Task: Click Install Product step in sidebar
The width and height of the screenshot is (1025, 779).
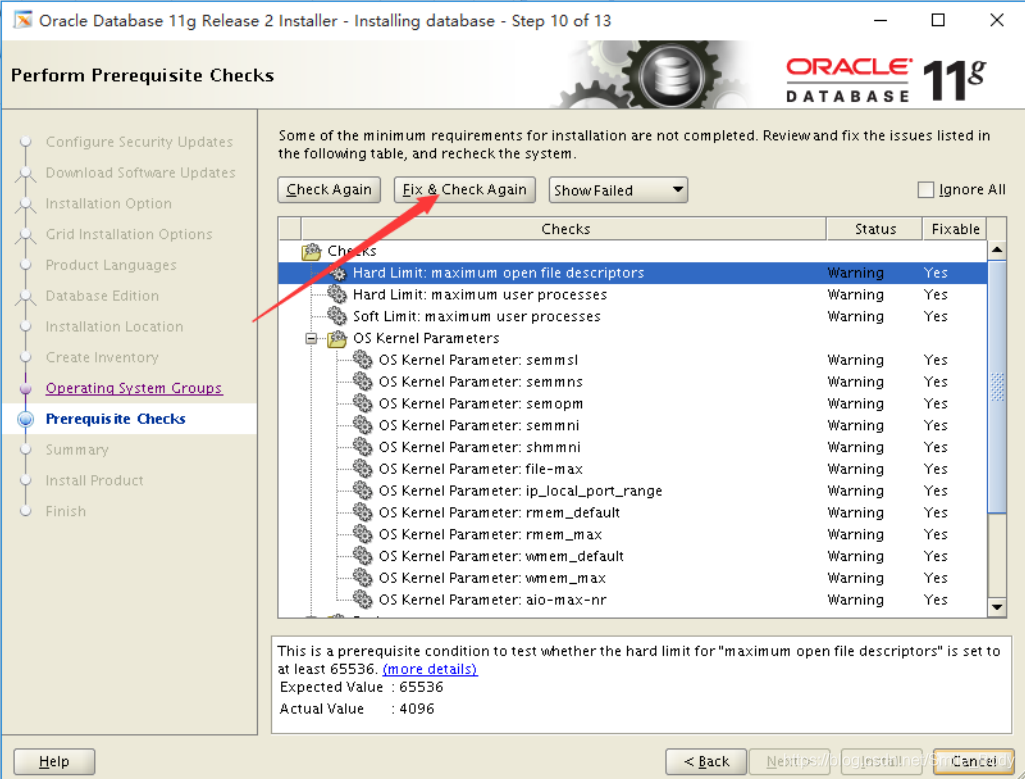Action: [94, 480]
